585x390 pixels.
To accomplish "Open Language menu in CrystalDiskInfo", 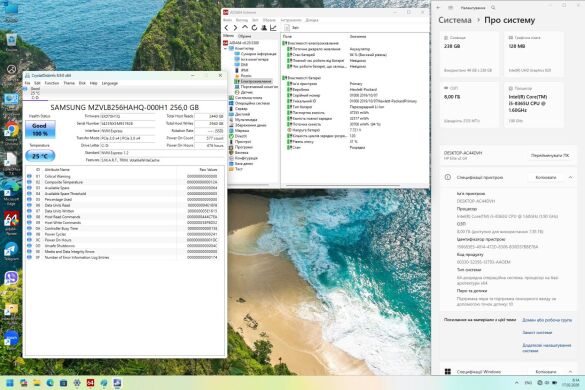I will 110,83.
